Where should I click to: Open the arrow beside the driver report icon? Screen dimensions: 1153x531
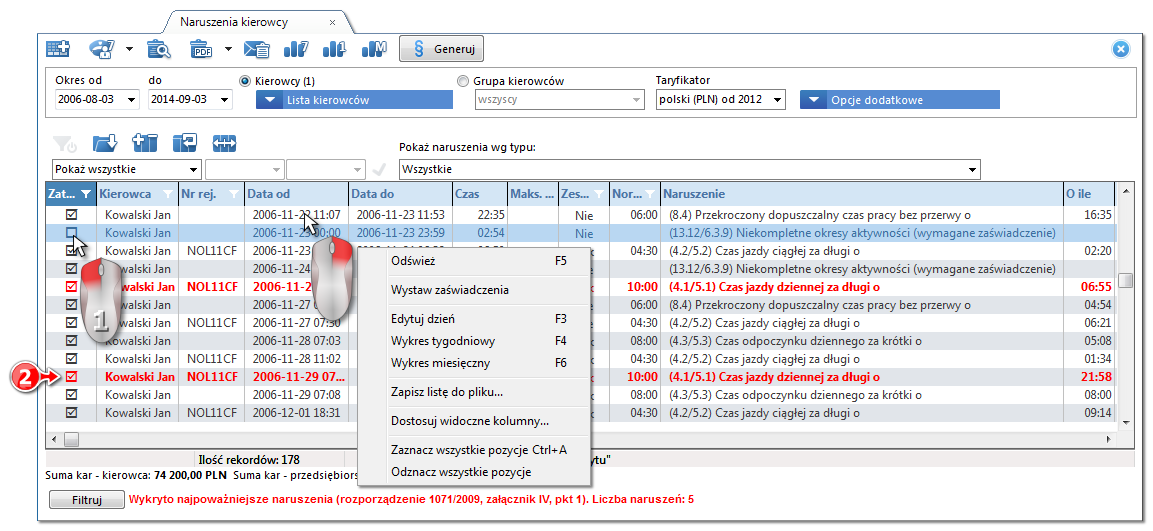click(129, 49)
